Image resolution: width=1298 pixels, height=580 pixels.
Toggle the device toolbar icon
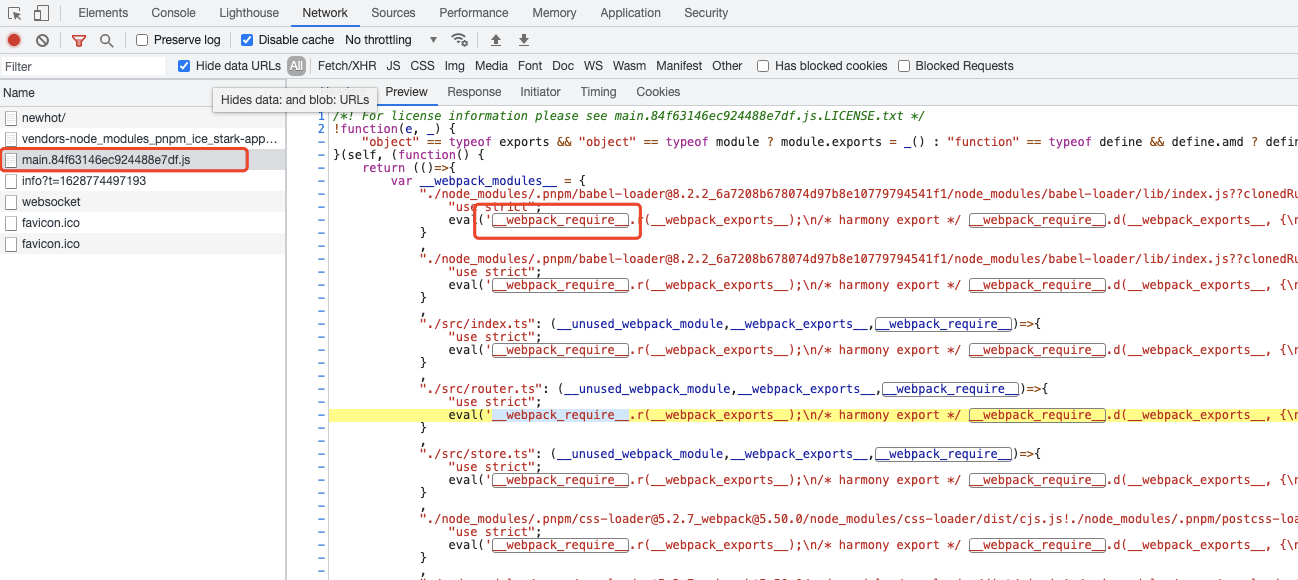coord(39,12)
